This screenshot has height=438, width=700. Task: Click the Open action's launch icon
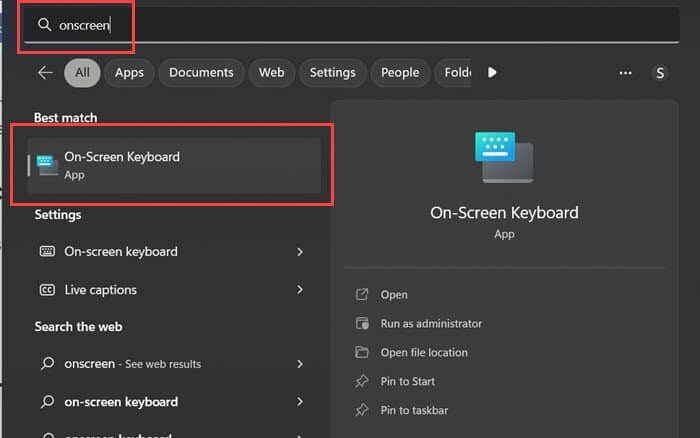point(362,295)
